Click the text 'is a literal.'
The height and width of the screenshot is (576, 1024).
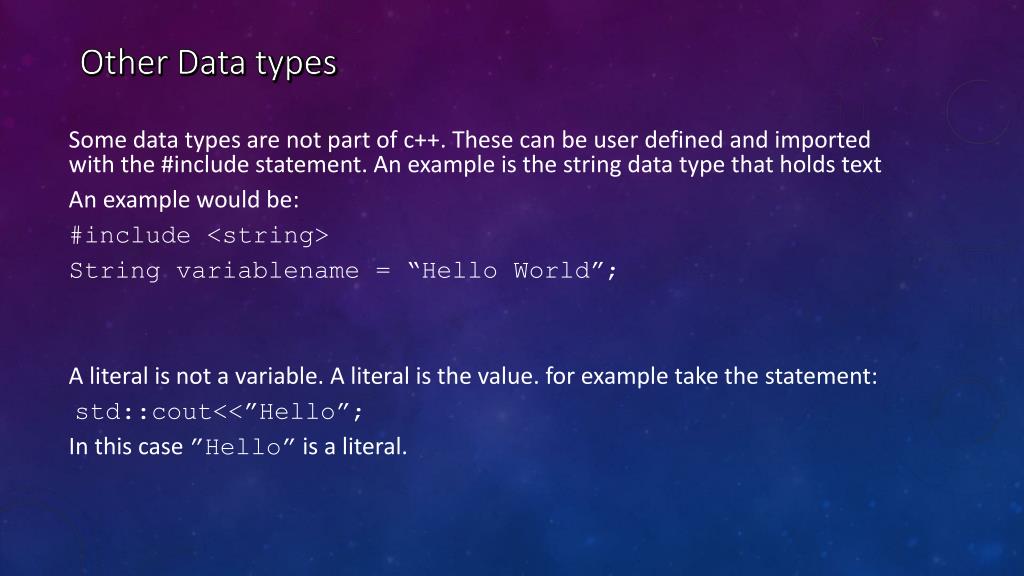point(355,447)
